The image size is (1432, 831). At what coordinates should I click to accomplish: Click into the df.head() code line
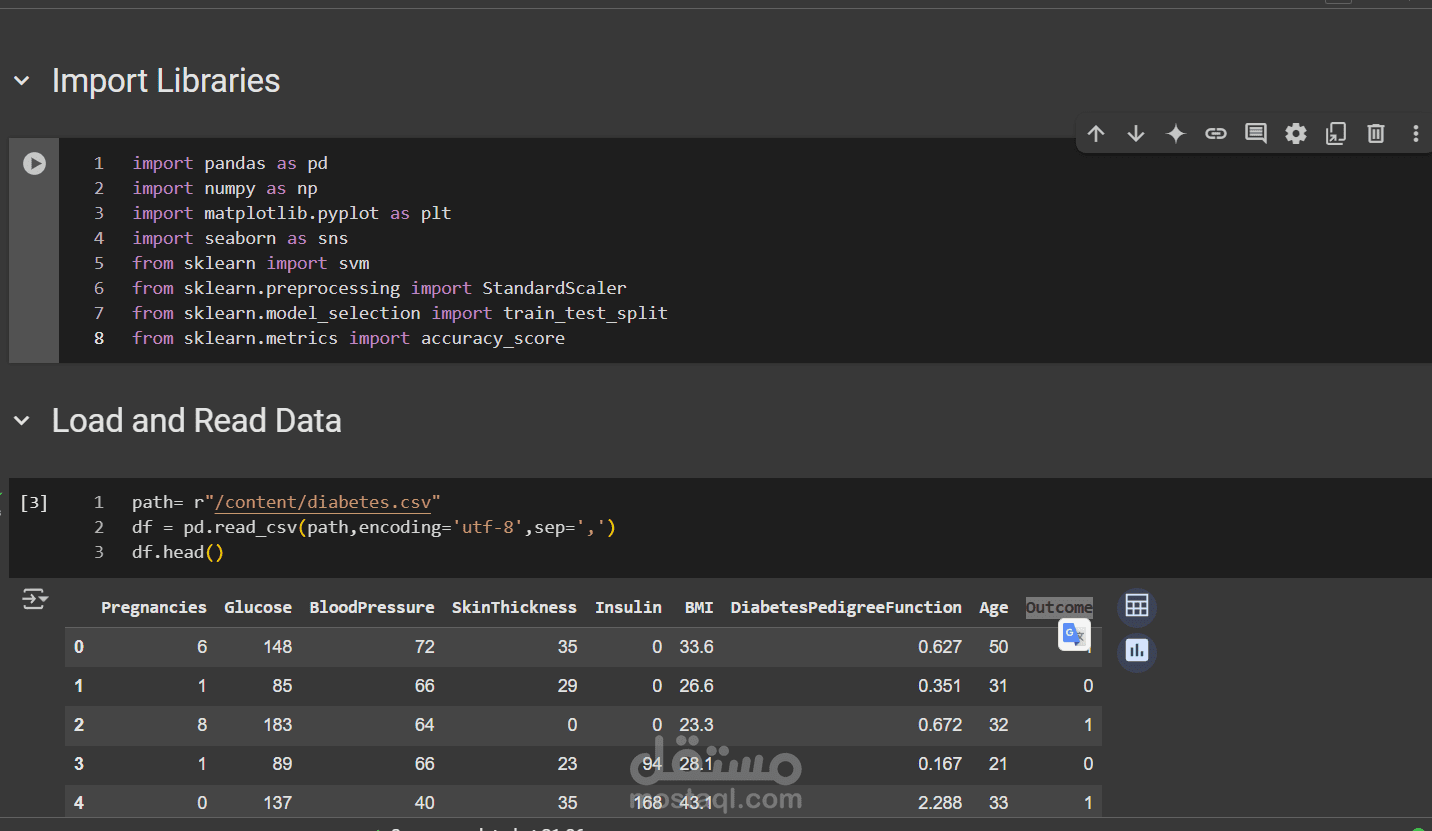(178, 552)
